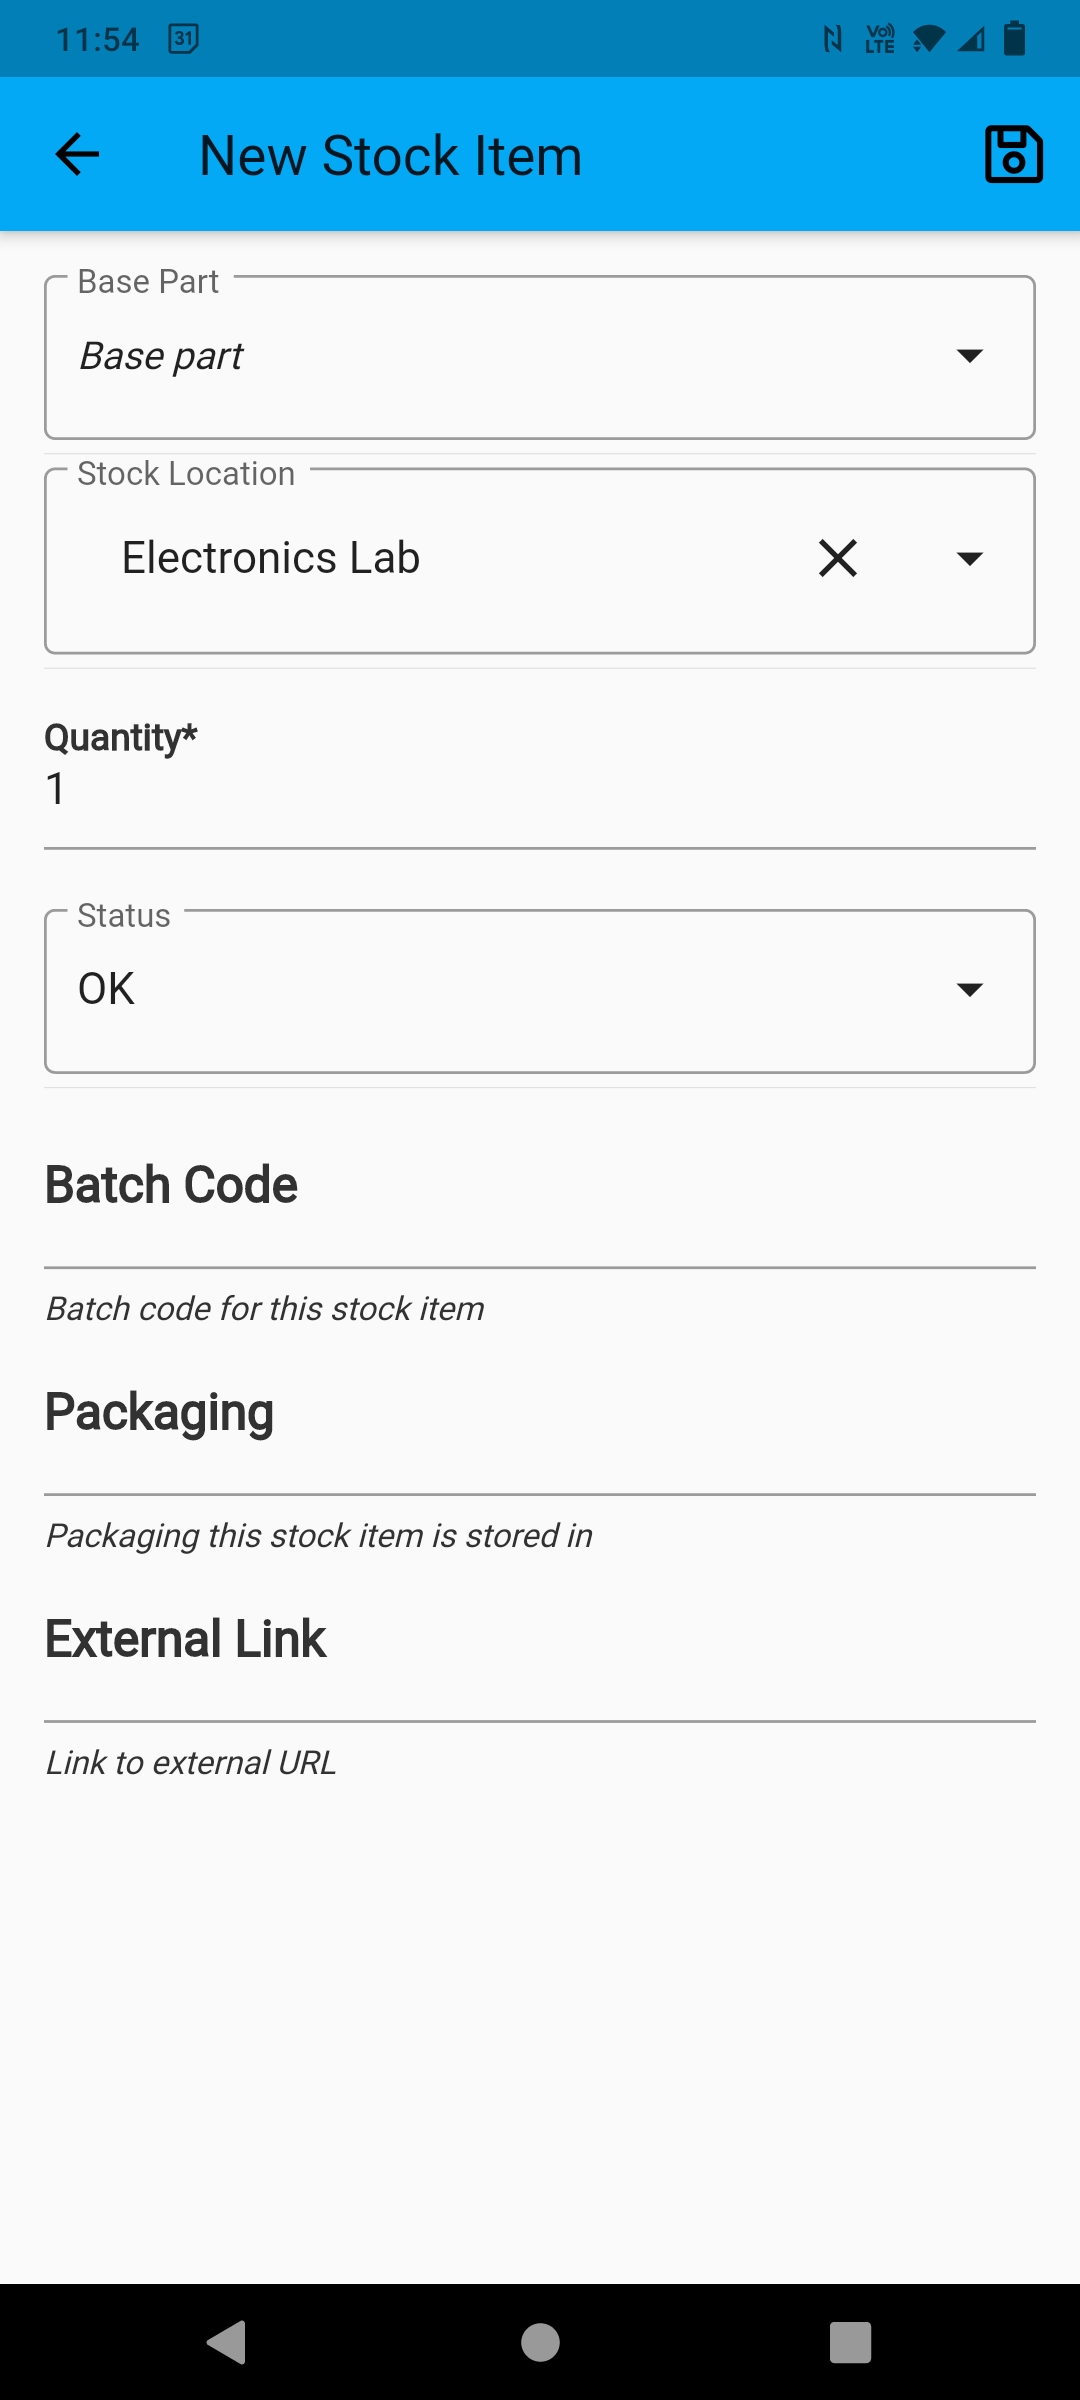Go back using the arrow icon
1080x2400 pixels.
click(x=77, y=155)
